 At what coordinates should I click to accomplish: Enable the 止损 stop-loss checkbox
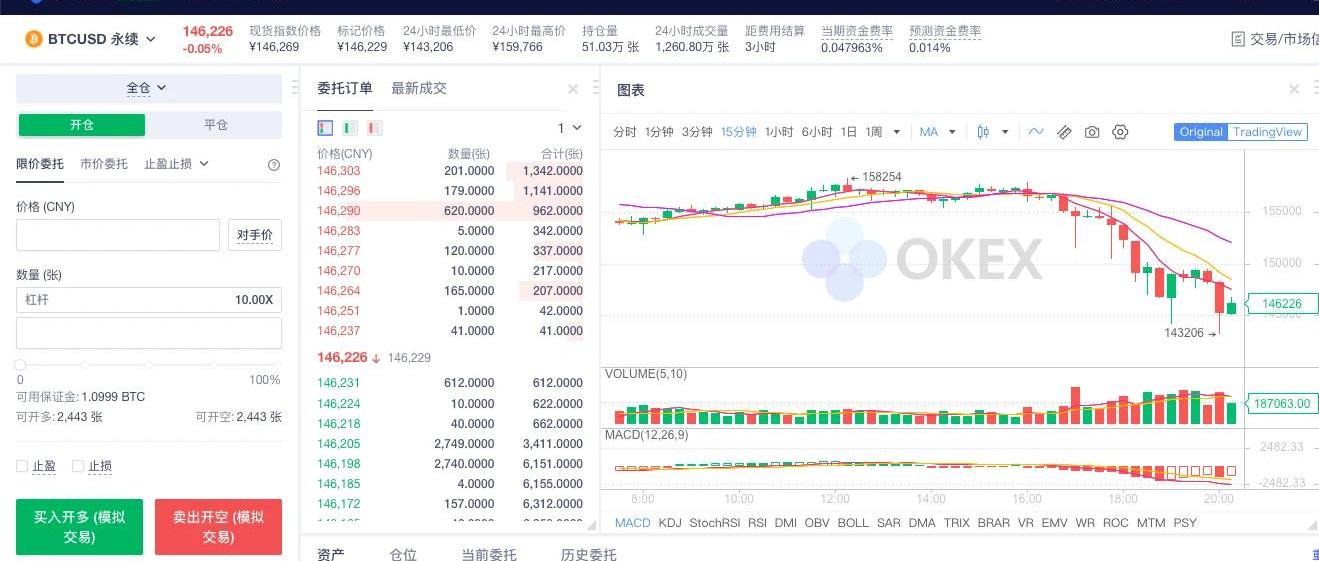(78, 466)
